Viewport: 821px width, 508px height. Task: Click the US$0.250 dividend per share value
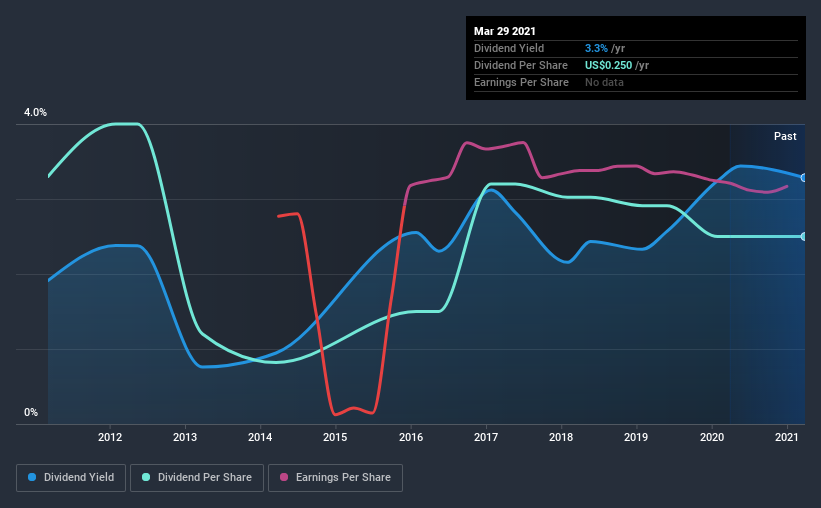click(608, 65)
